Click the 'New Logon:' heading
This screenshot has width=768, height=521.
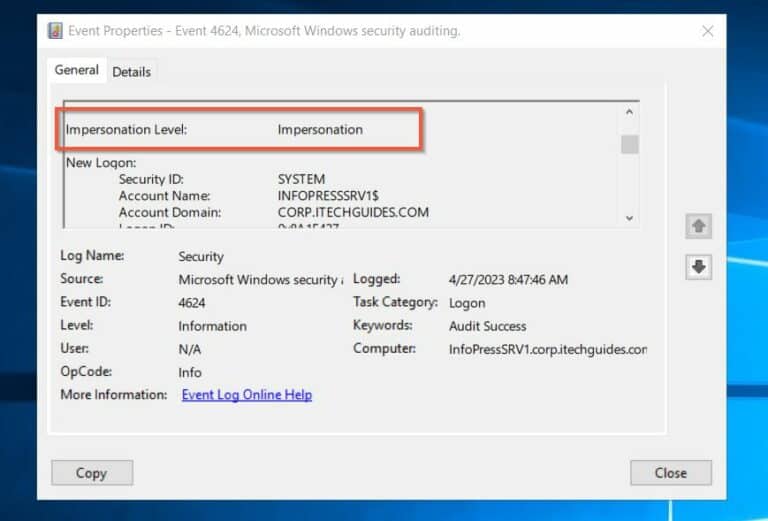(101, 163)
